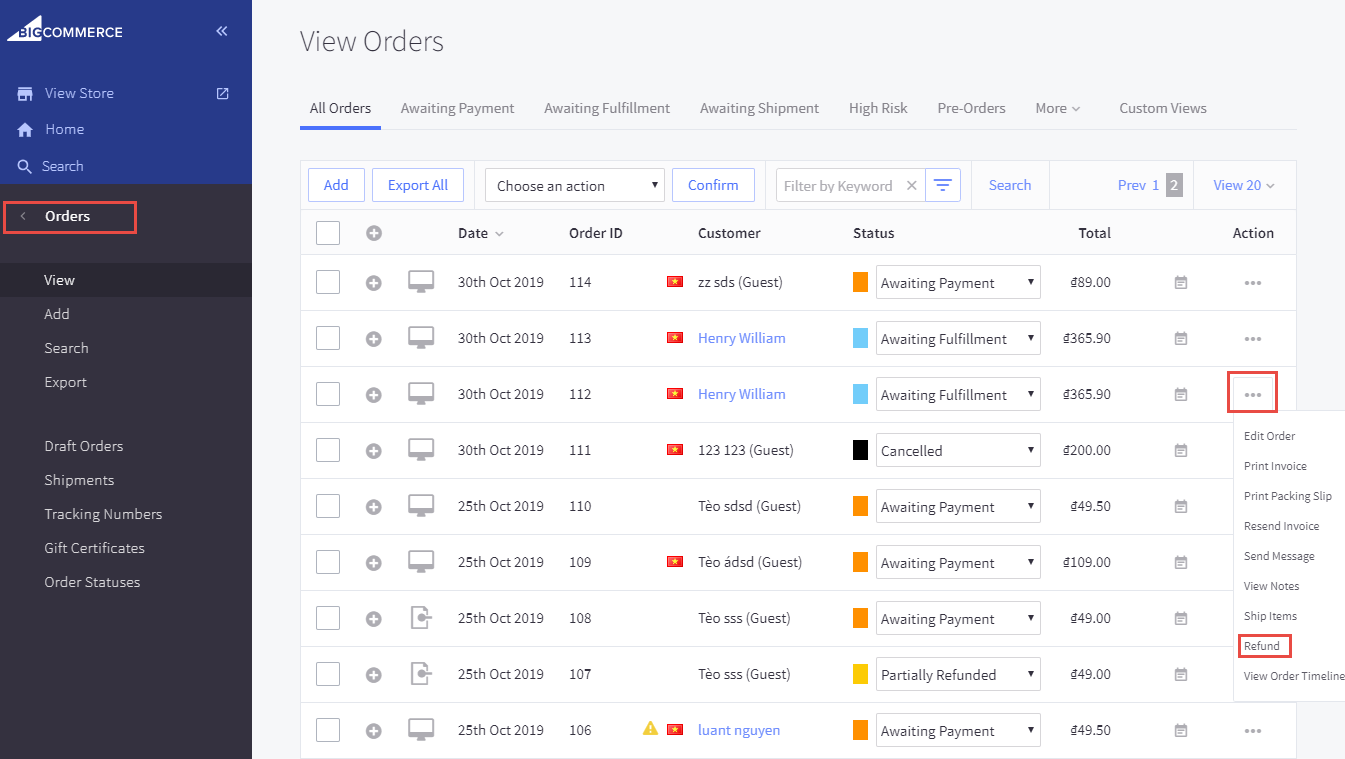Expand order 114 details with plus icon

tap(374, 283)
